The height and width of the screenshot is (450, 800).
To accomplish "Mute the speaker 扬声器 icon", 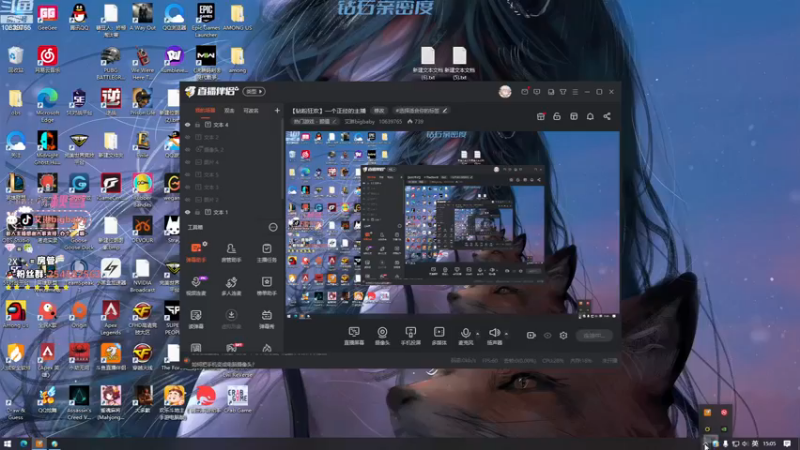I will coord(494,333).
